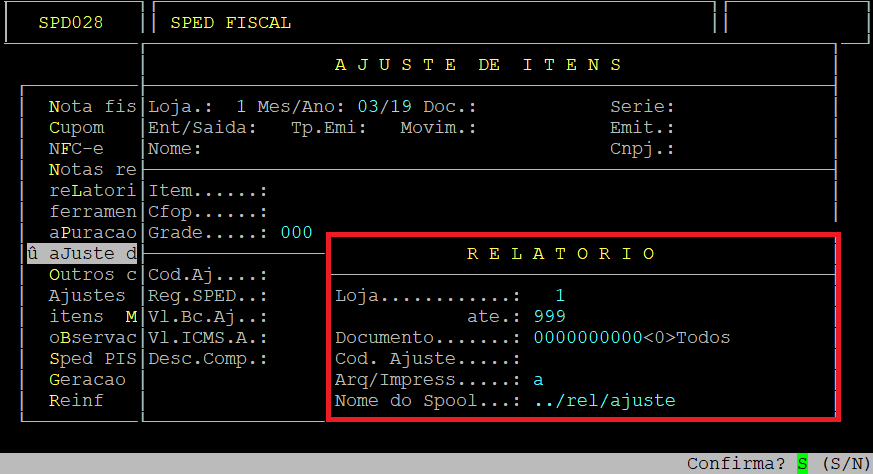The width and height of the screenshot is (873, 474).
Task: Click the Arq/Impress field value
Action: coord(540,380)
